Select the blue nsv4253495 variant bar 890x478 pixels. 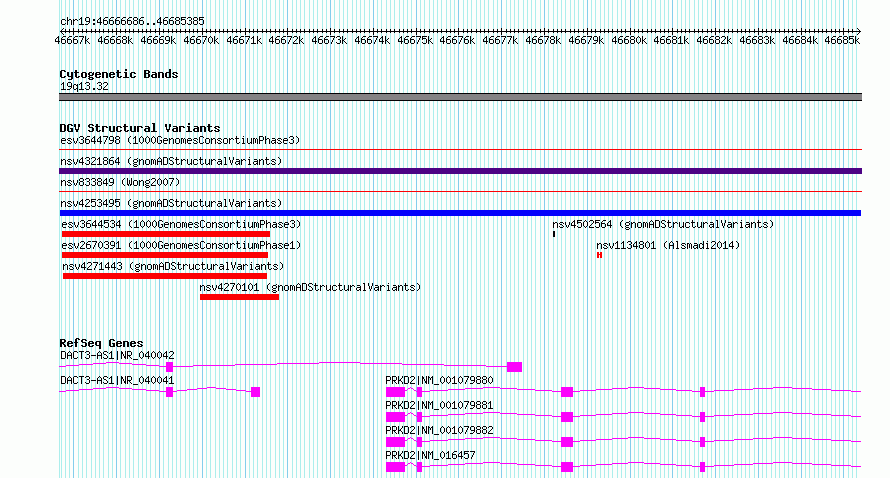(x=460, y=213)
